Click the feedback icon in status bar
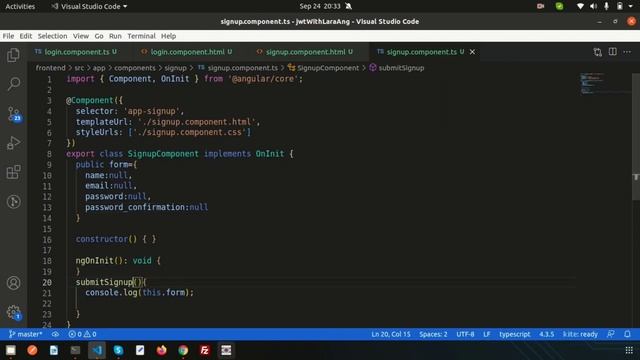This screenshot has height=360, width=640. click(x=611, y=334)
